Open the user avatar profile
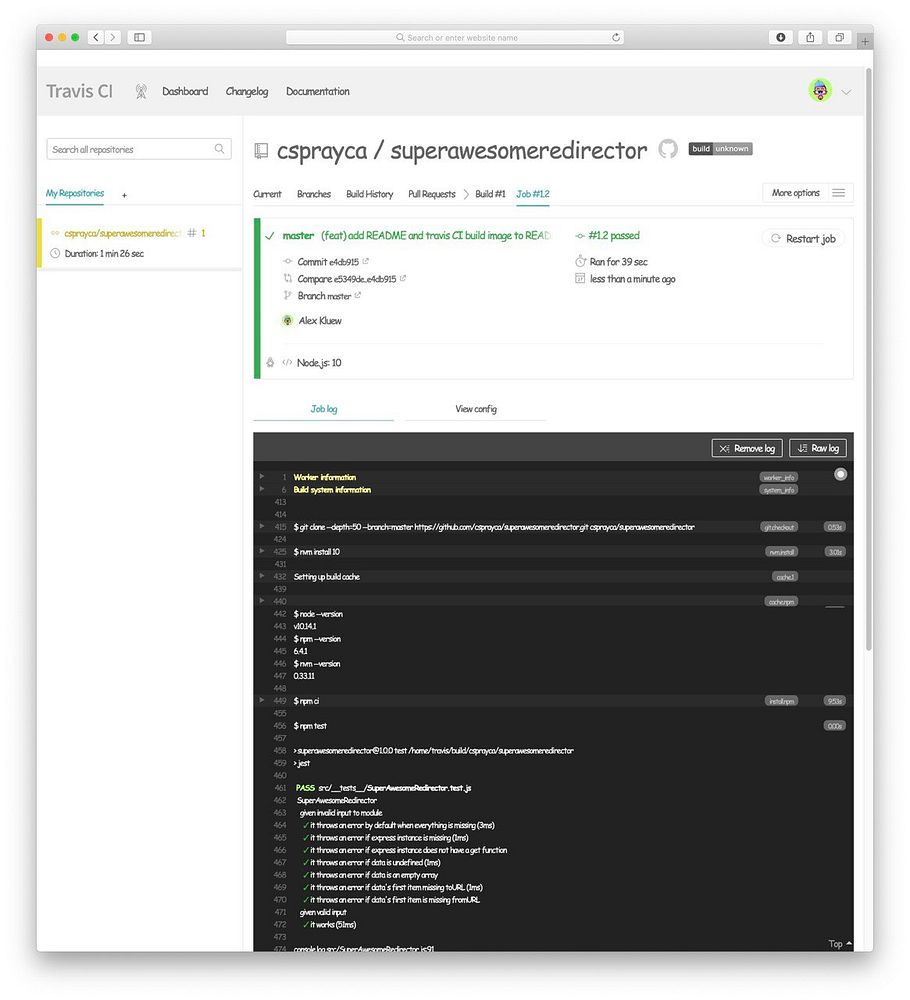Viewport: 910px width, 1000px height. coord(819,91)
